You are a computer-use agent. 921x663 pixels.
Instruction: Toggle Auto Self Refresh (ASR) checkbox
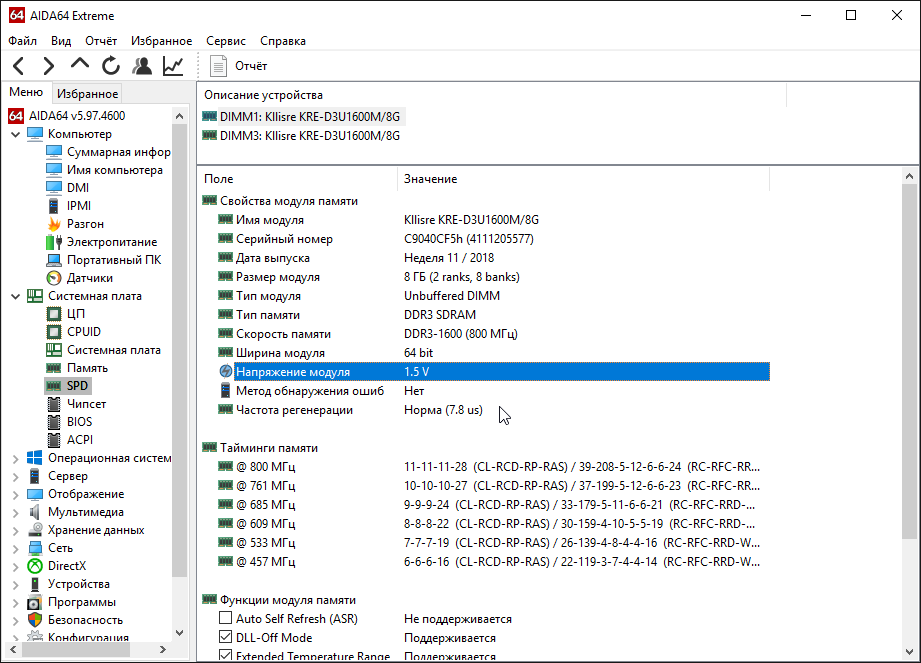click(x=226, y=618)
